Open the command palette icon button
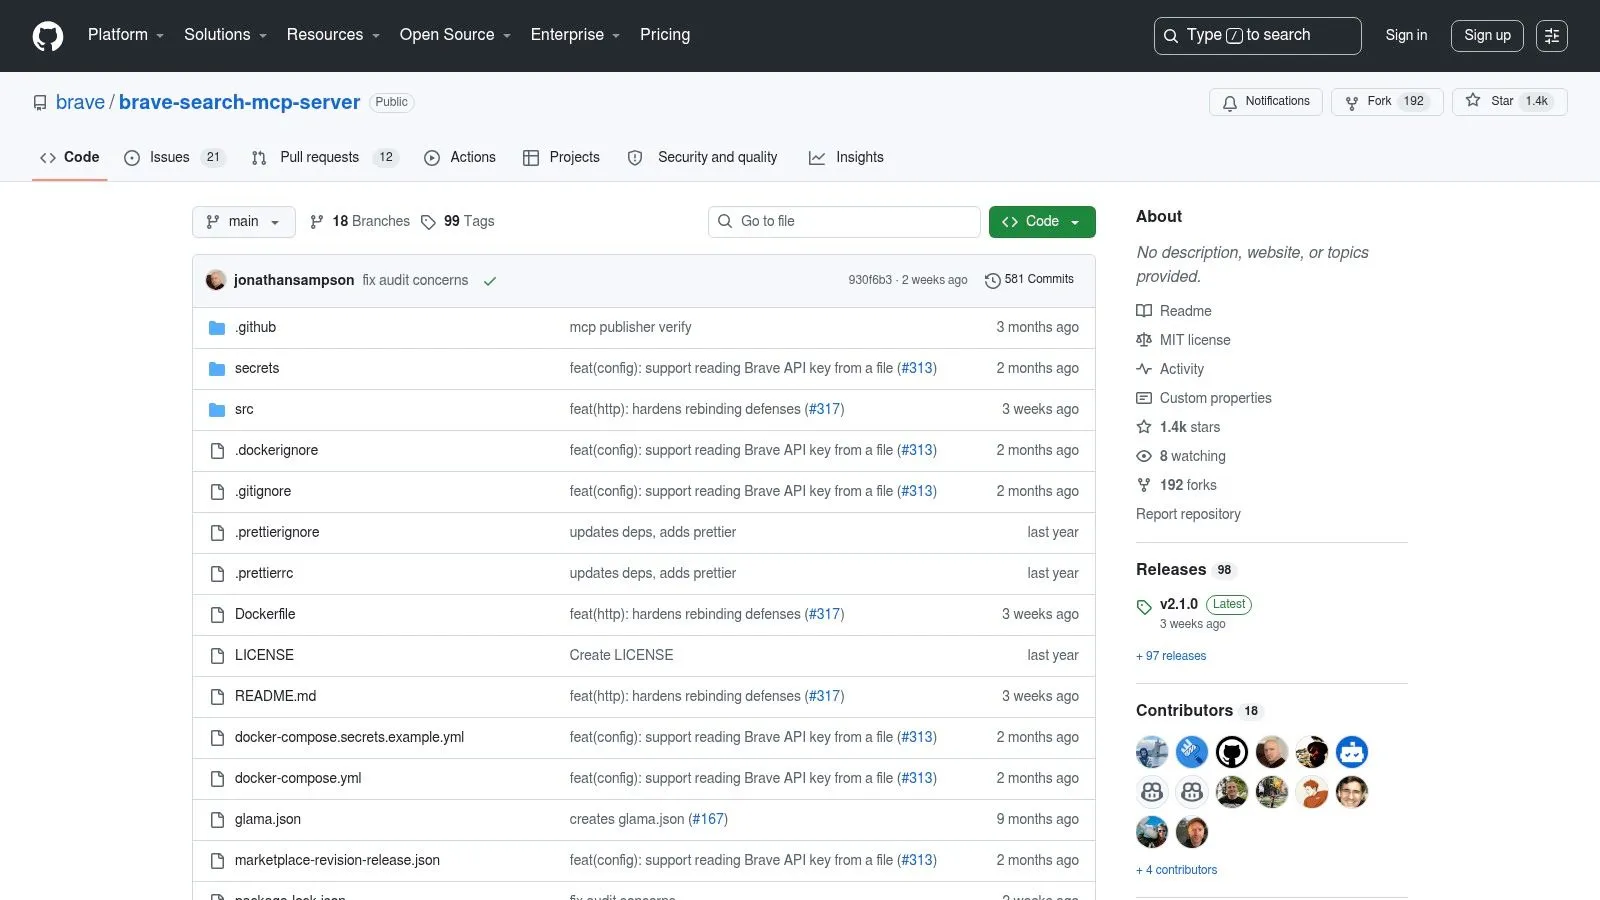Viewport: 1600px width, 900px height. click(1552, 36)
